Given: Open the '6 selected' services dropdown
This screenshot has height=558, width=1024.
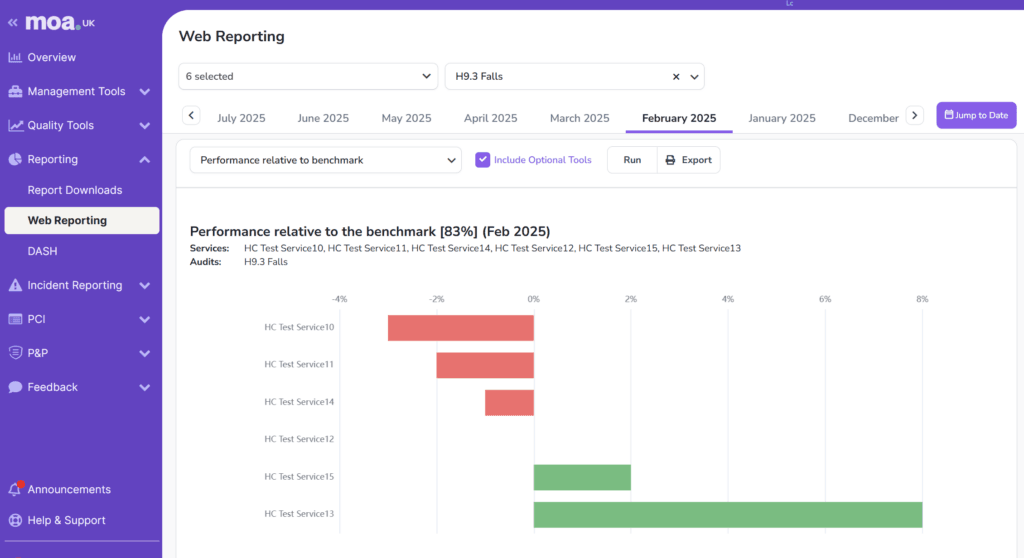Looking at the screenshot, I should [x=308, y=76].
